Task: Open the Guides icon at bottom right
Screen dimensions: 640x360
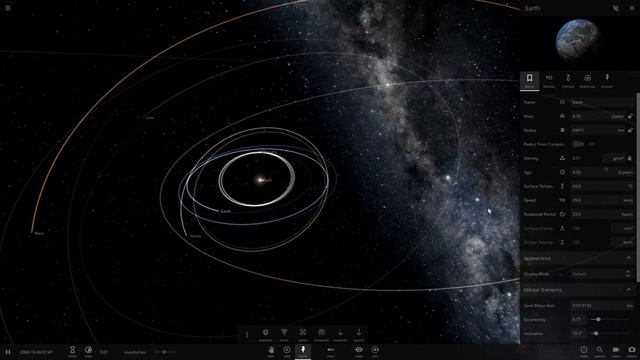Action: coord(584,351)
